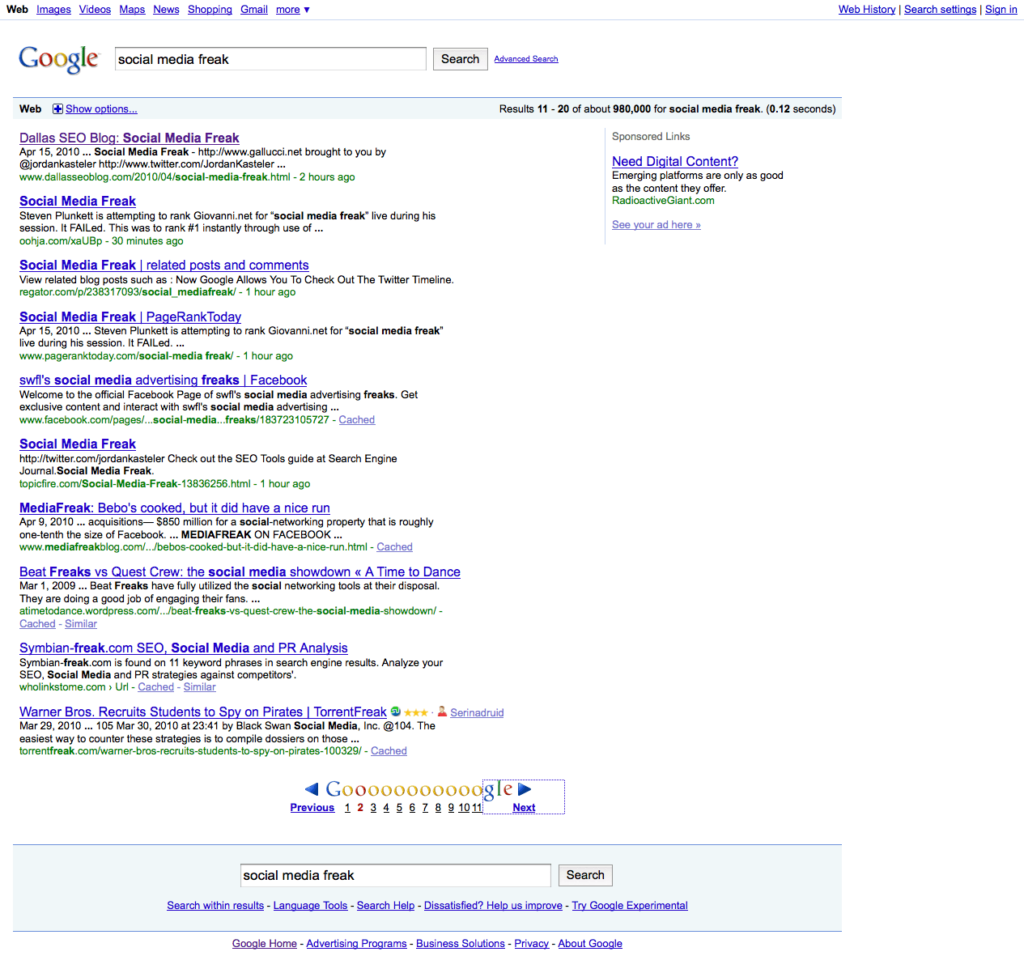Click the top Search button

pyautogui.click(x=460, y=59)
